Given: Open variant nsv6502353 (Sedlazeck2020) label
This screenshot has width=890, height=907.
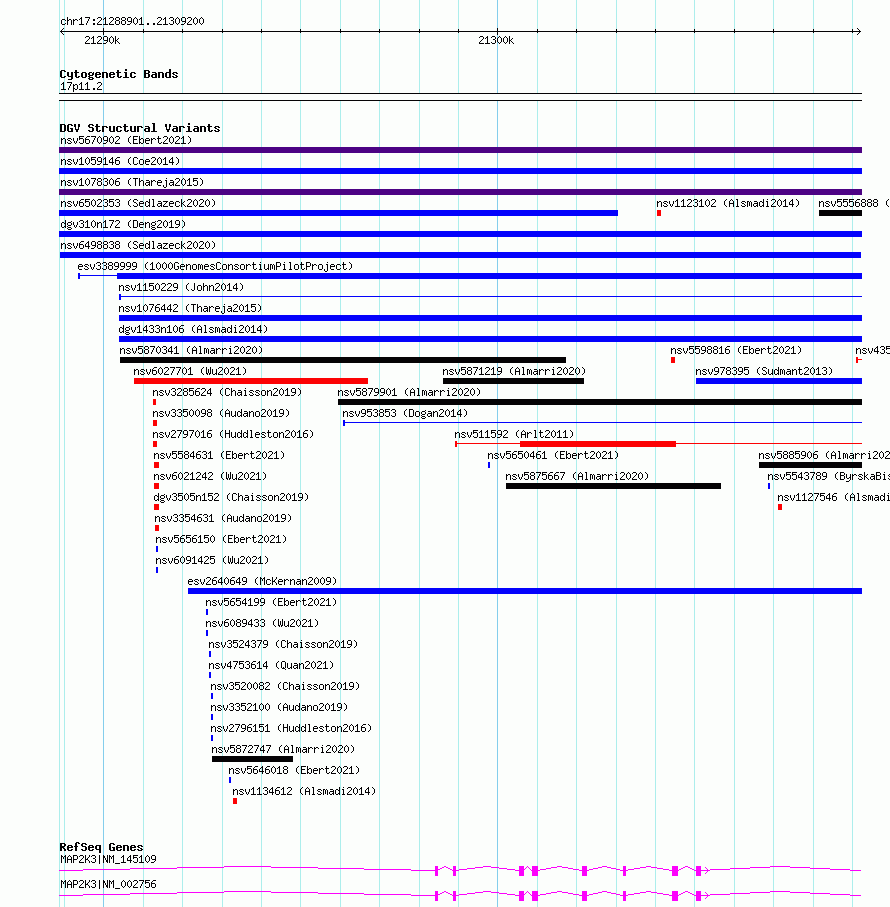Looking at the screenshot, I should tap(138, 203).
